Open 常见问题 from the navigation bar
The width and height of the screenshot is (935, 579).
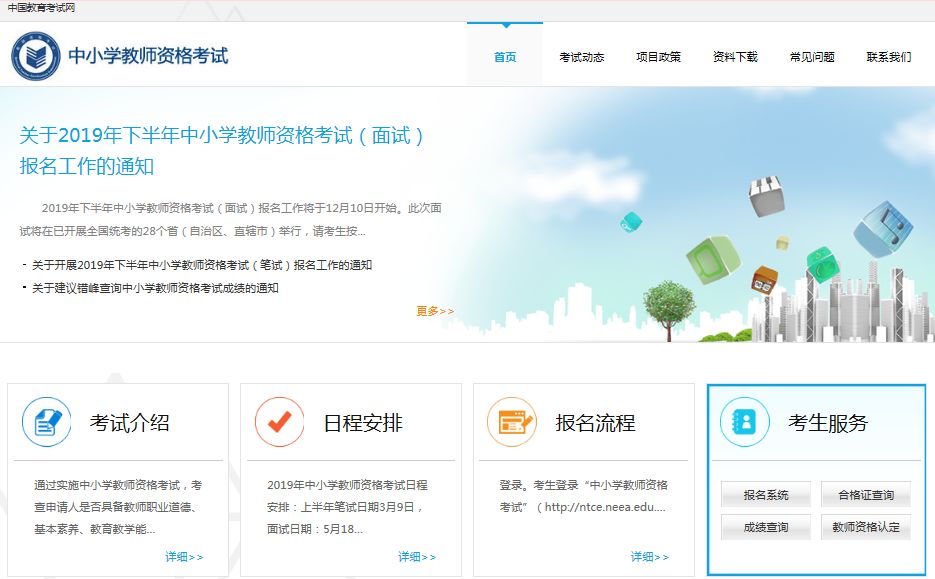tap(812, 57)
